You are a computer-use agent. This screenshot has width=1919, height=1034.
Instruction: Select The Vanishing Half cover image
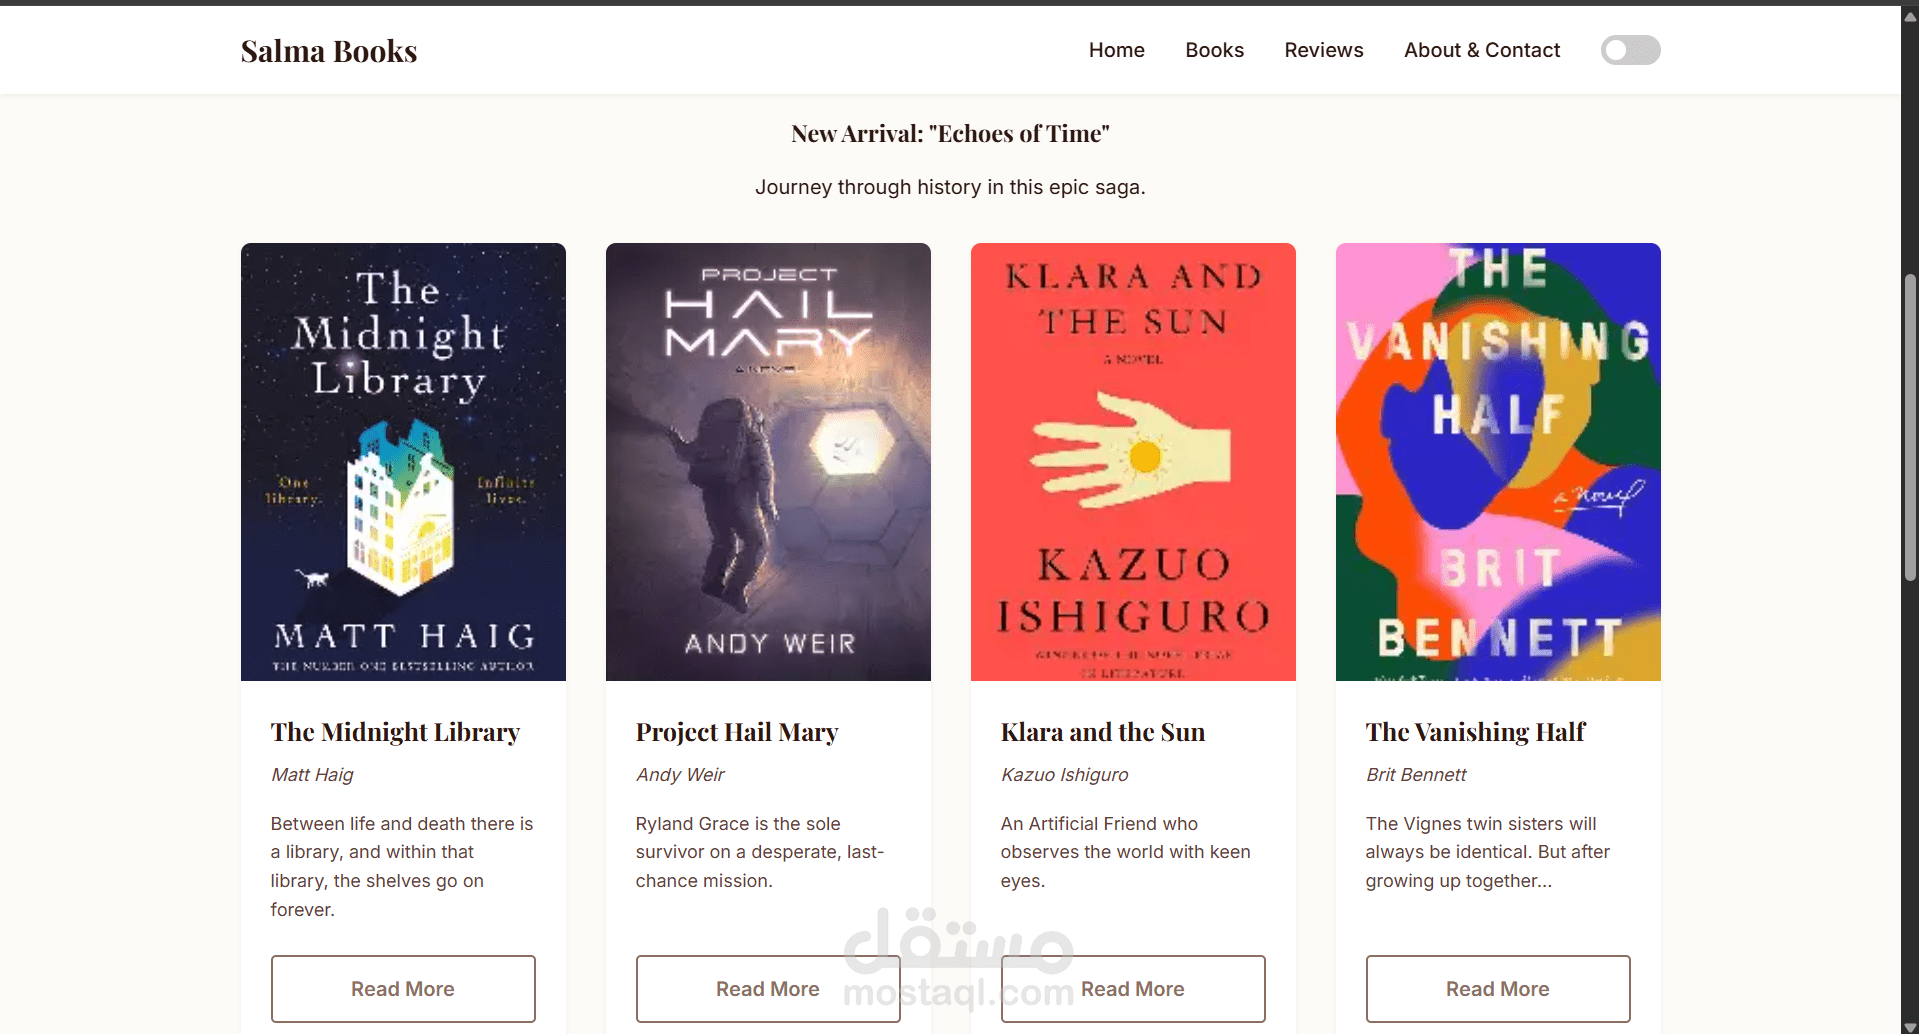point(1498,462)
